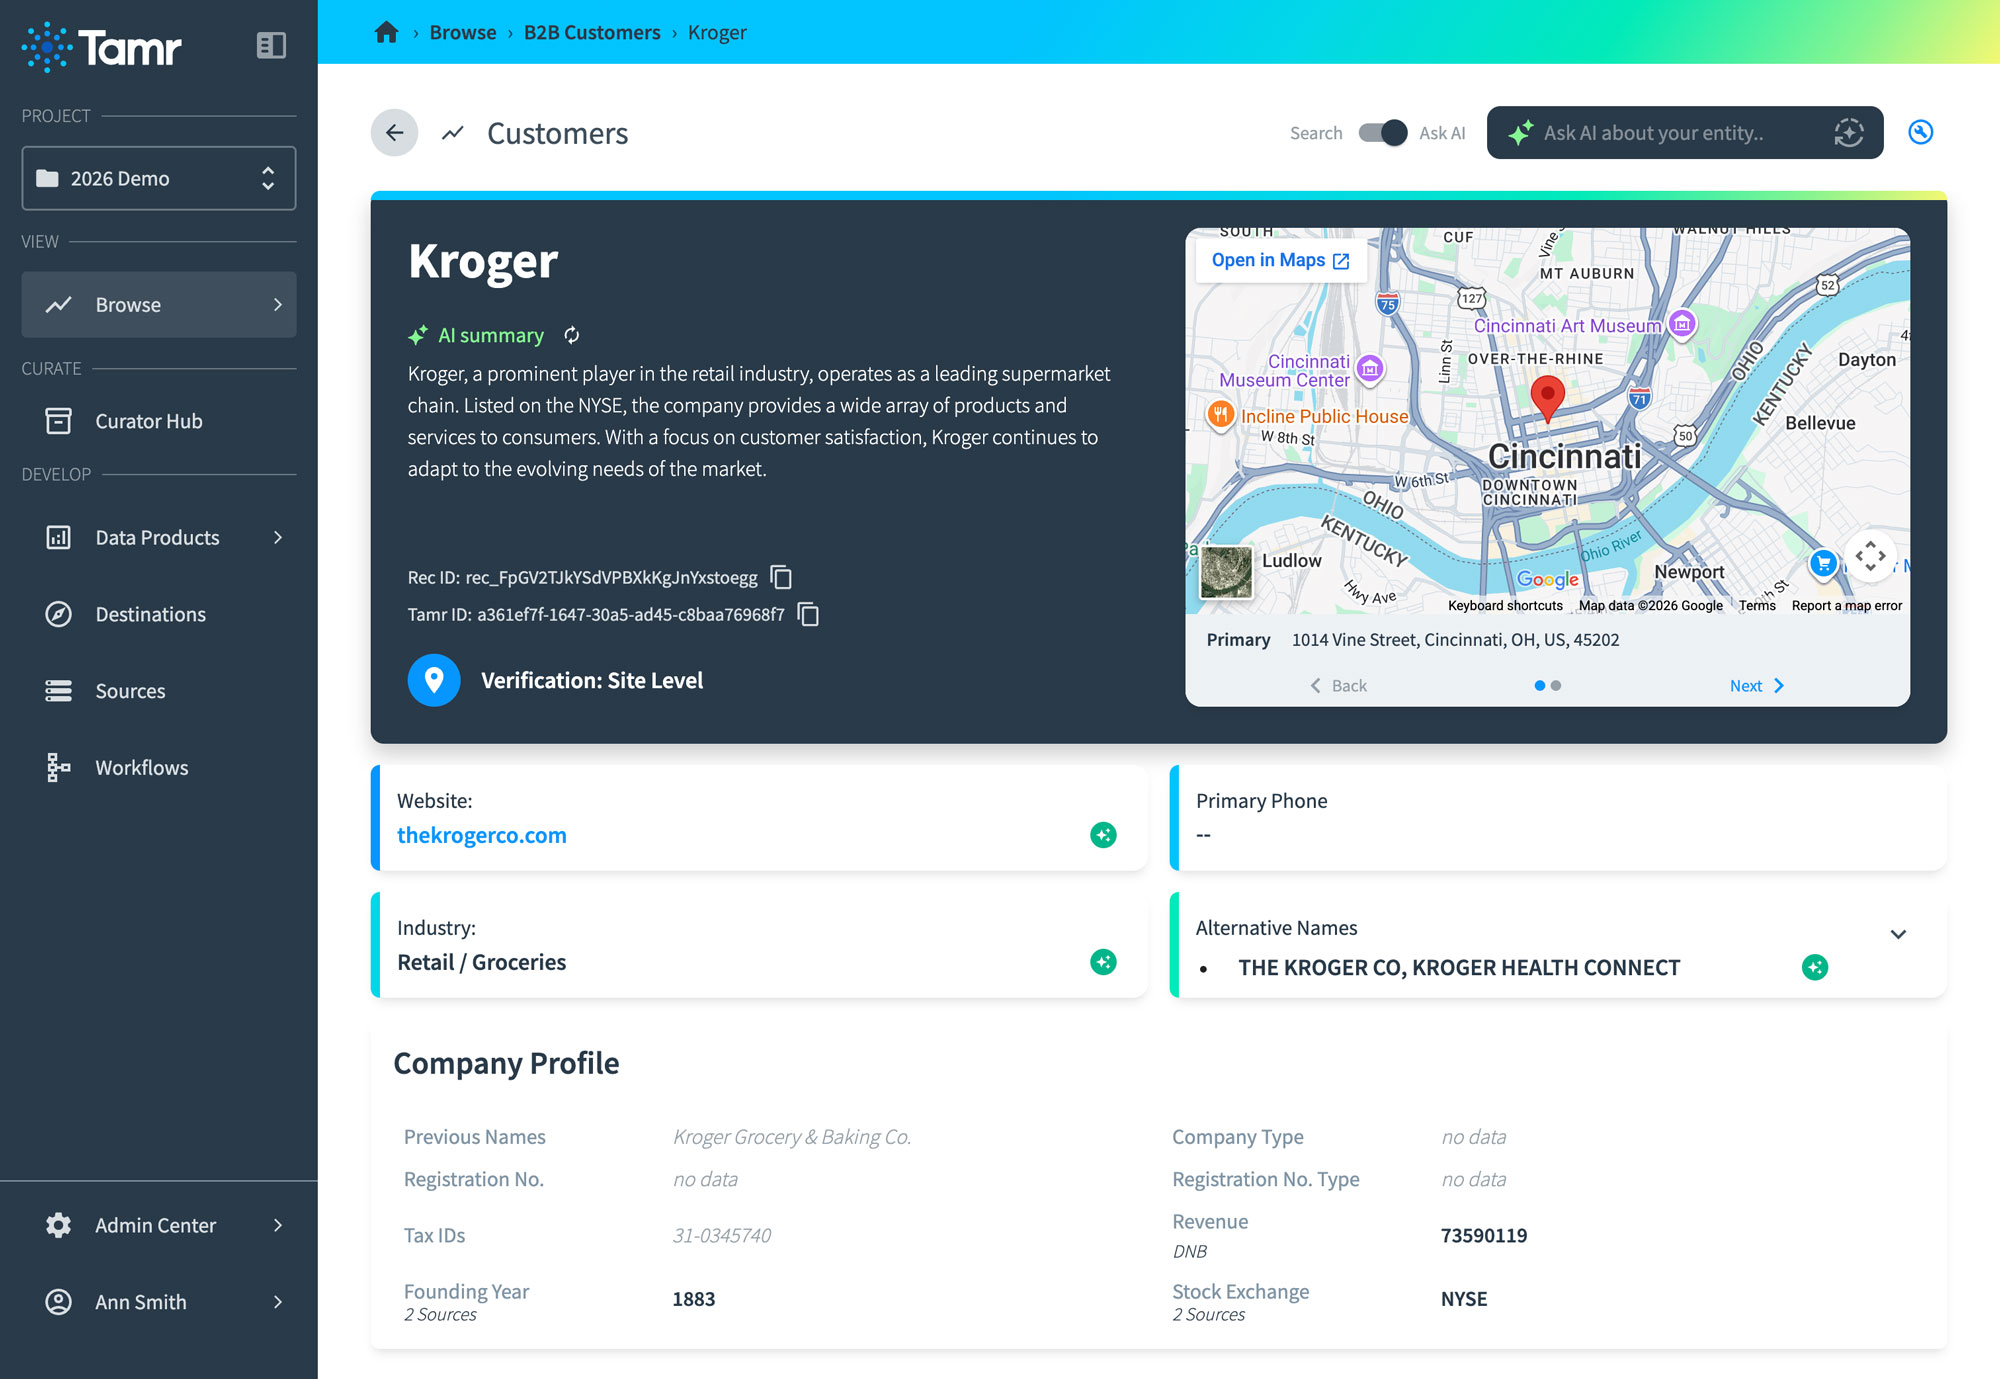The image size is (2000, 1379).
Task: Copy the Tamr ID to clipboard
Action: pos(808,614)
